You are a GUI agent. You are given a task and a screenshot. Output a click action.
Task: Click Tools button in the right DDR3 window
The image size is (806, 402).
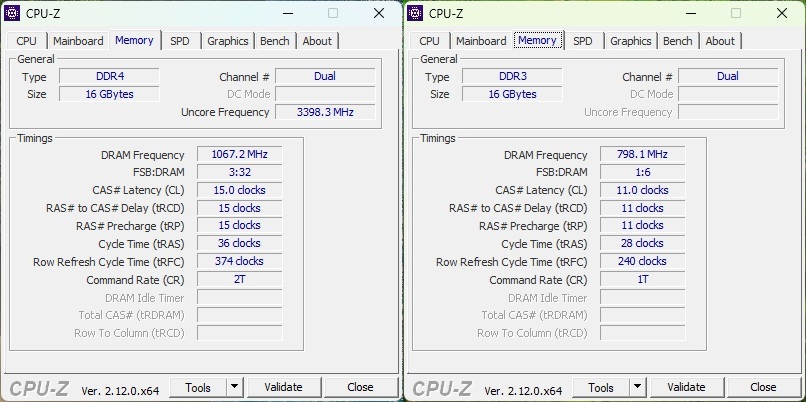(601, 387)
